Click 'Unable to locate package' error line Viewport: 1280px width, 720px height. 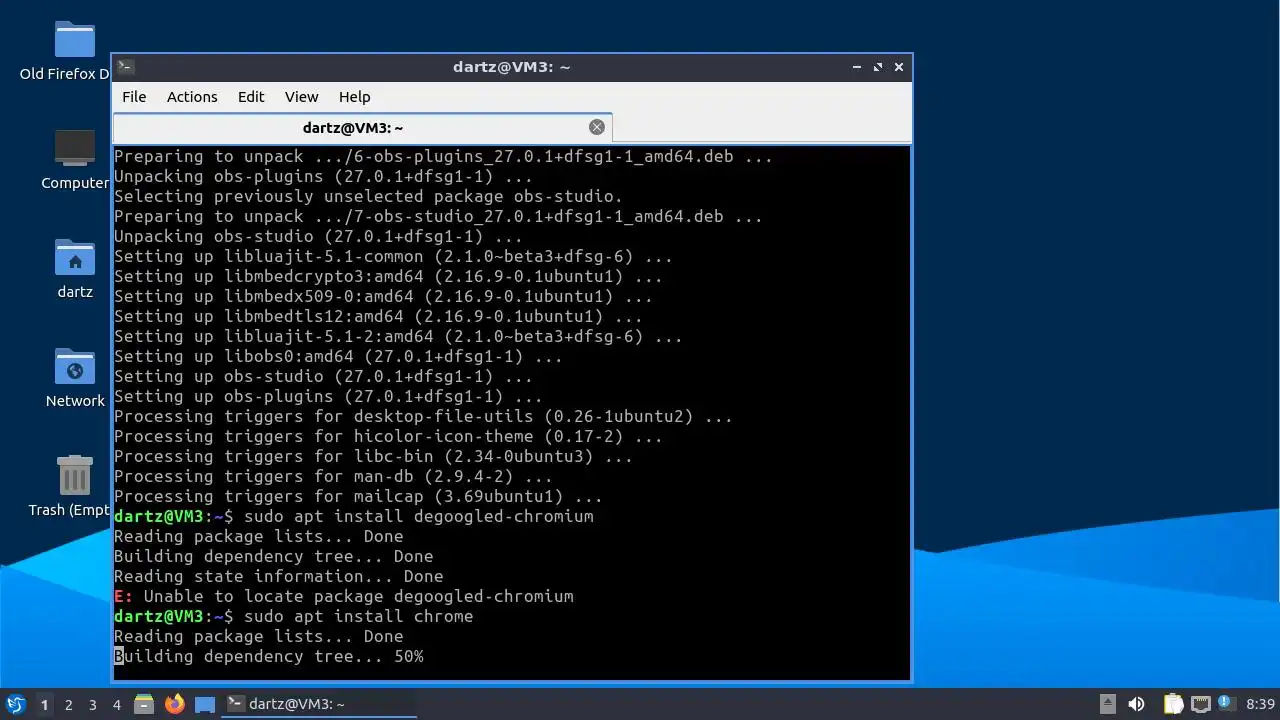344,597
